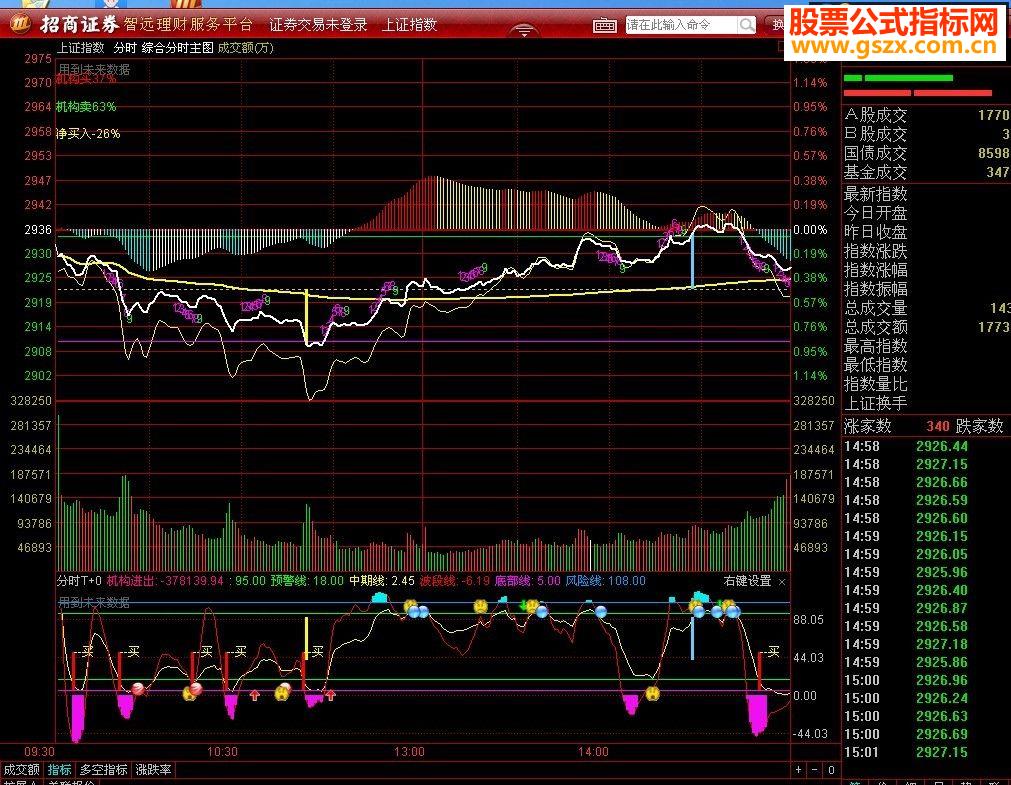Click the 2936 price axis label
Screen dimensions: 1011x785
pyautogui.click(x=37, y=230)
